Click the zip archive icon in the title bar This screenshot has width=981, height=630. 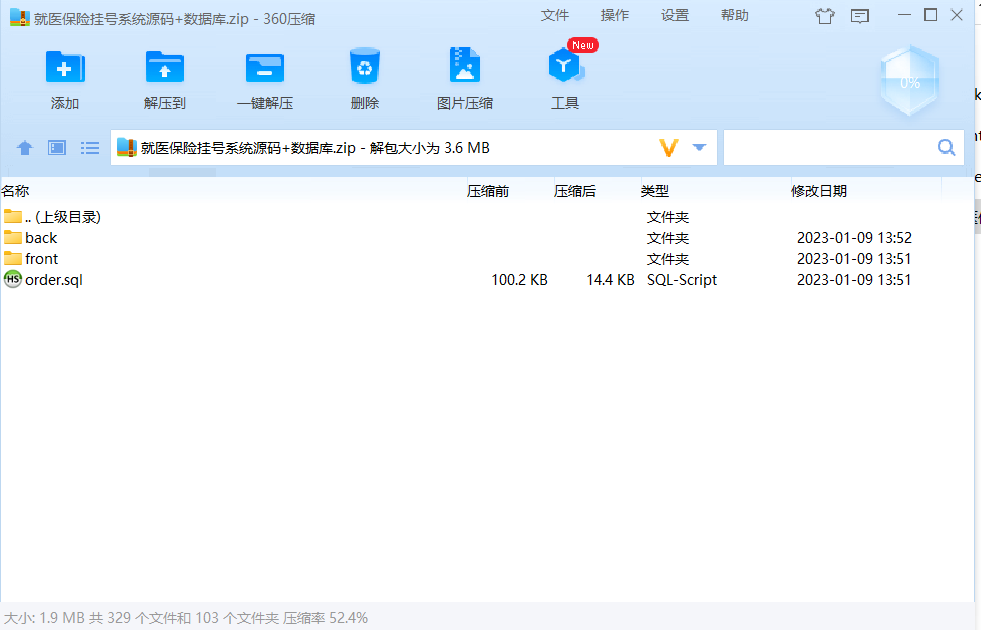coord(20,18)
